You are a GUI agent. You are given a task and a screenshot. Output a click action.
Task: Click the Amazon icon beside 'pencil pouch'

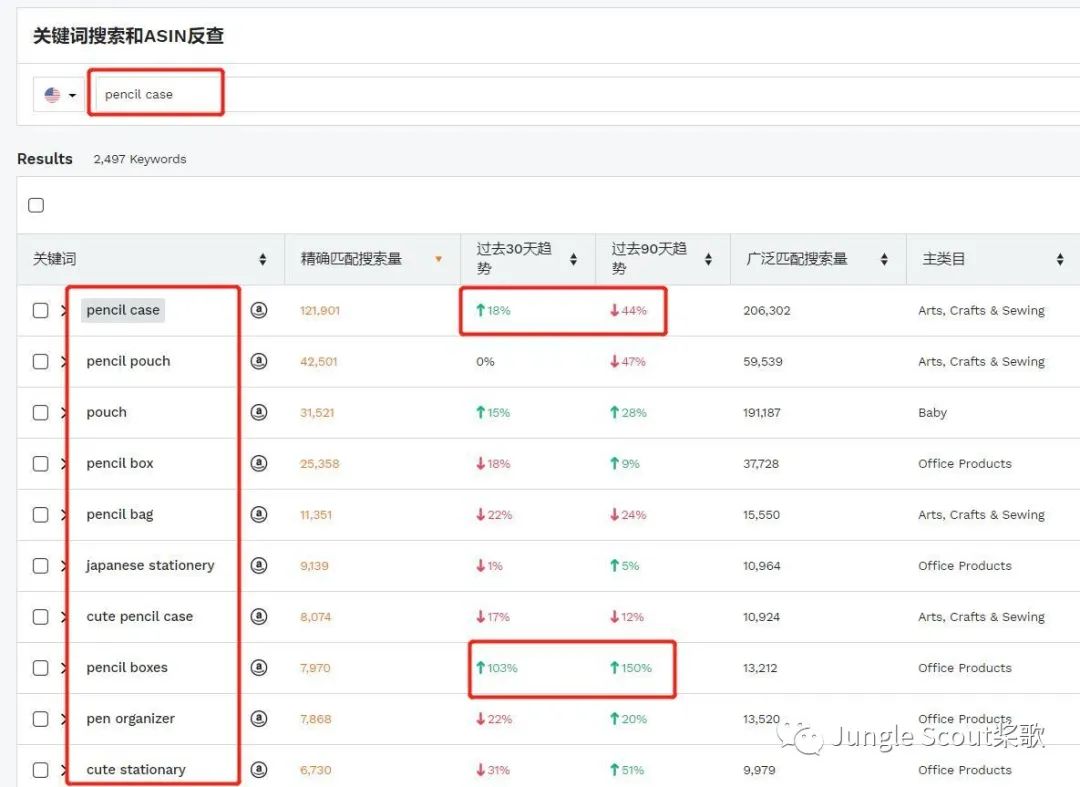click(x=258, y=361)
